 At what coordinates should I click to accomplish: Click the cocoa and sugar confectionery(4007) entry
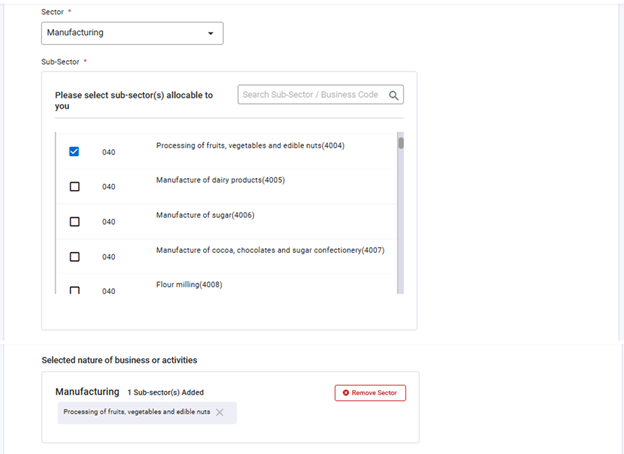pos(270,250)
